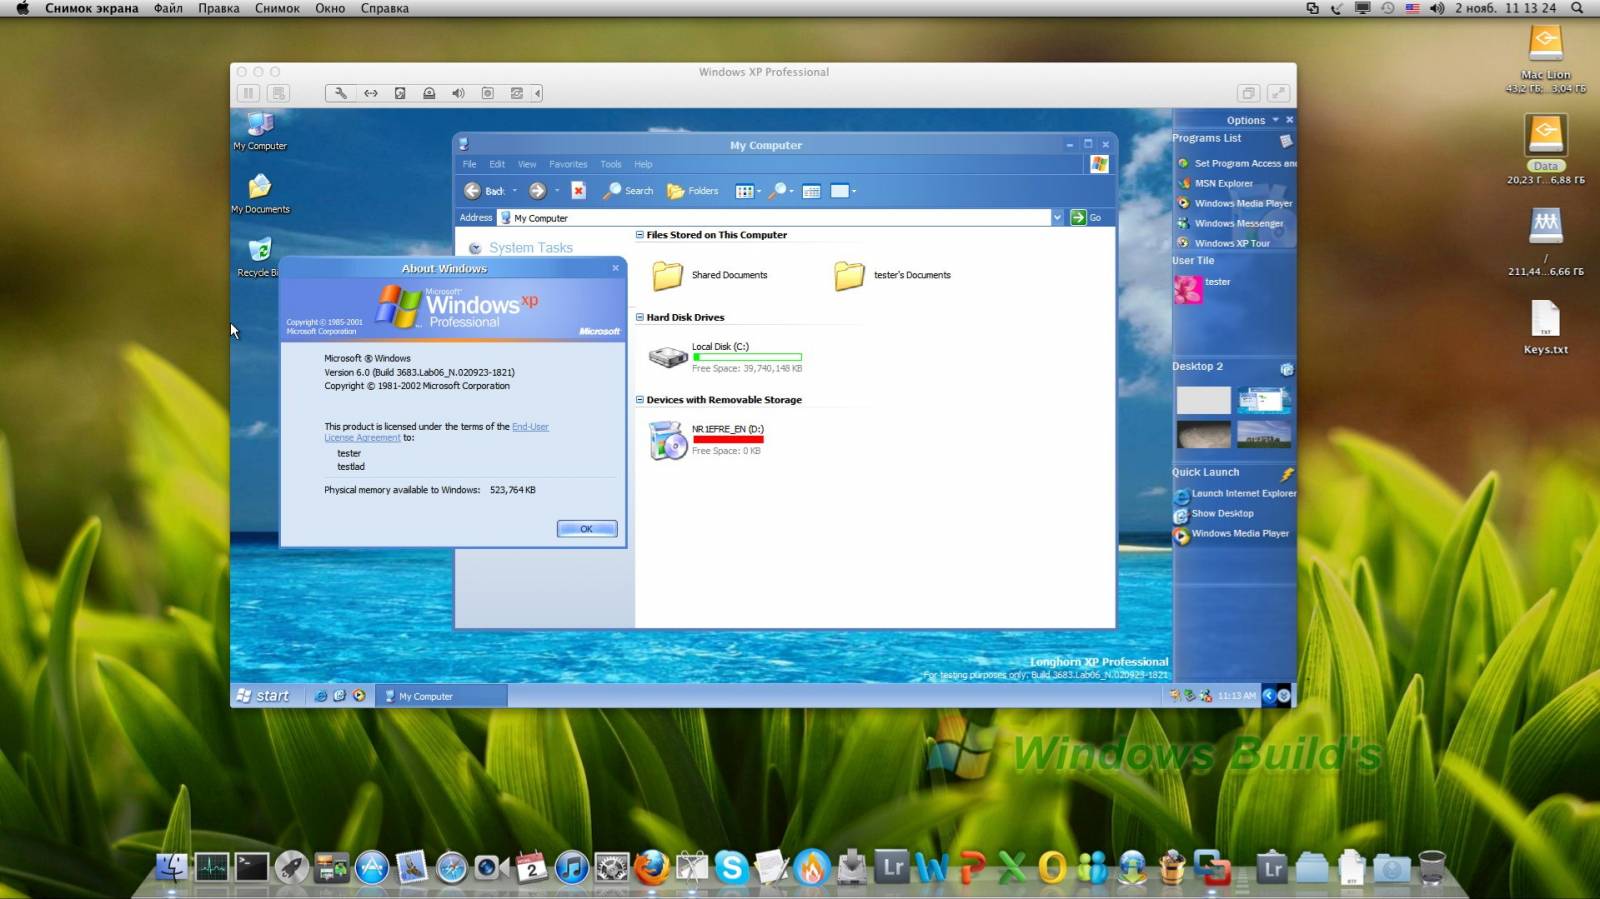Screen dimensions: 1600x899
Task: Click Launch Internet Explorer in Quick Launch
Action: click(x=1242, y=494)
